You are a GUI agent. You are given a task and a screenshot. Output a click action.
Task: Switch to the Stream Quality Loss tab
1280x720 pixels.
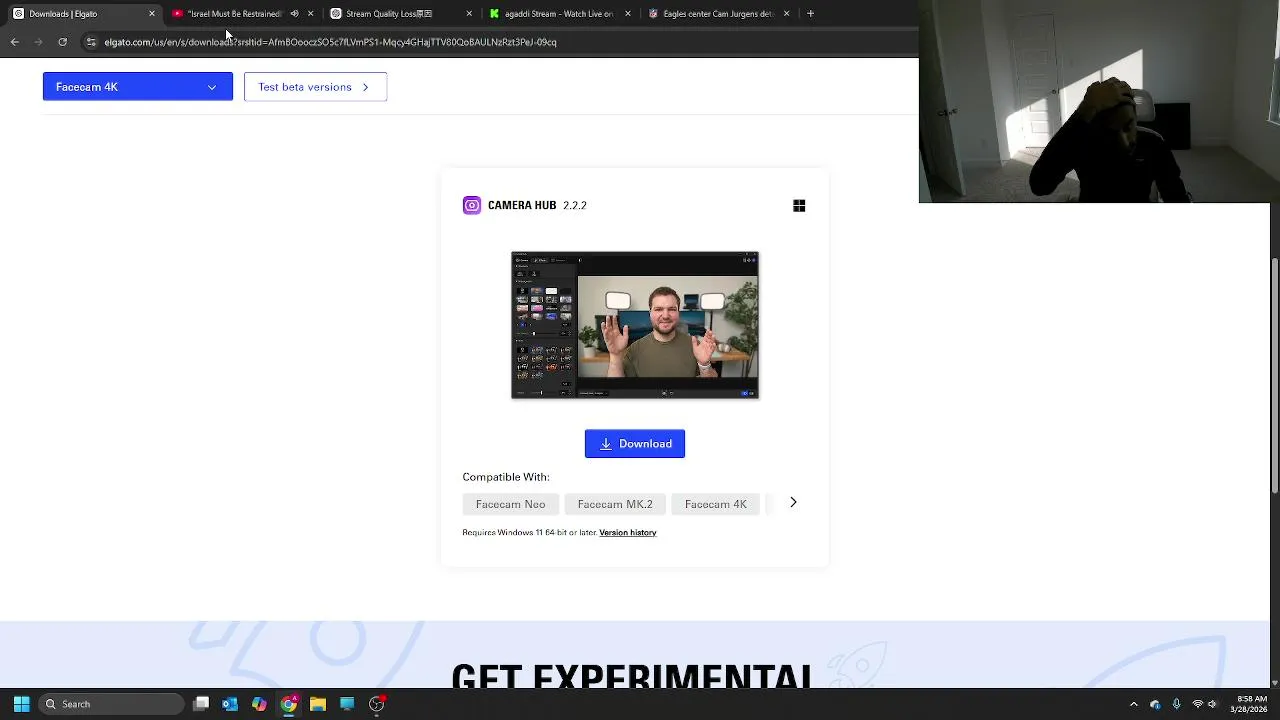395,14
